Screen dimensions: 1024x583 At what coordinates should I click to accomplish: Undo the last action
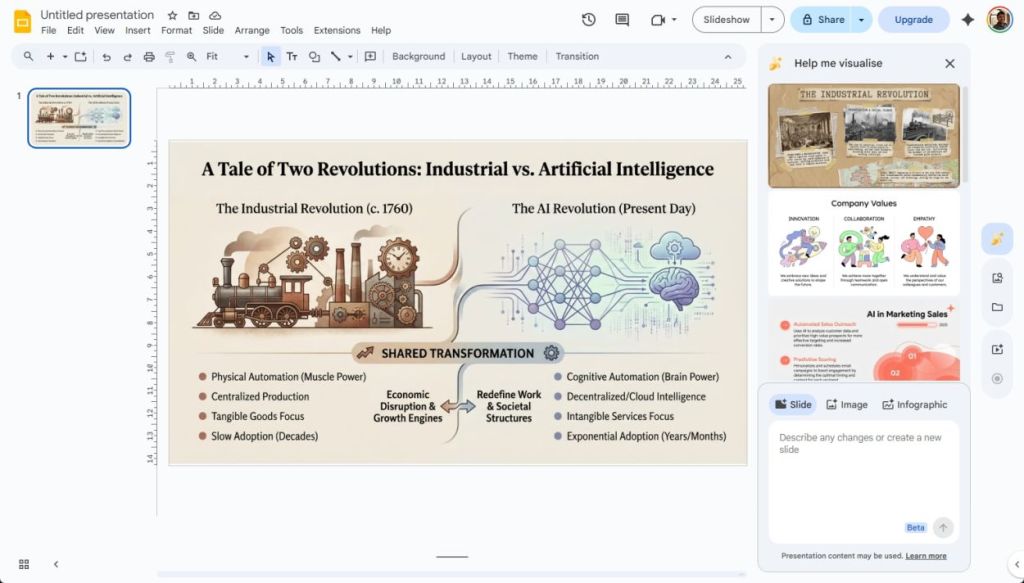[107, 57]
